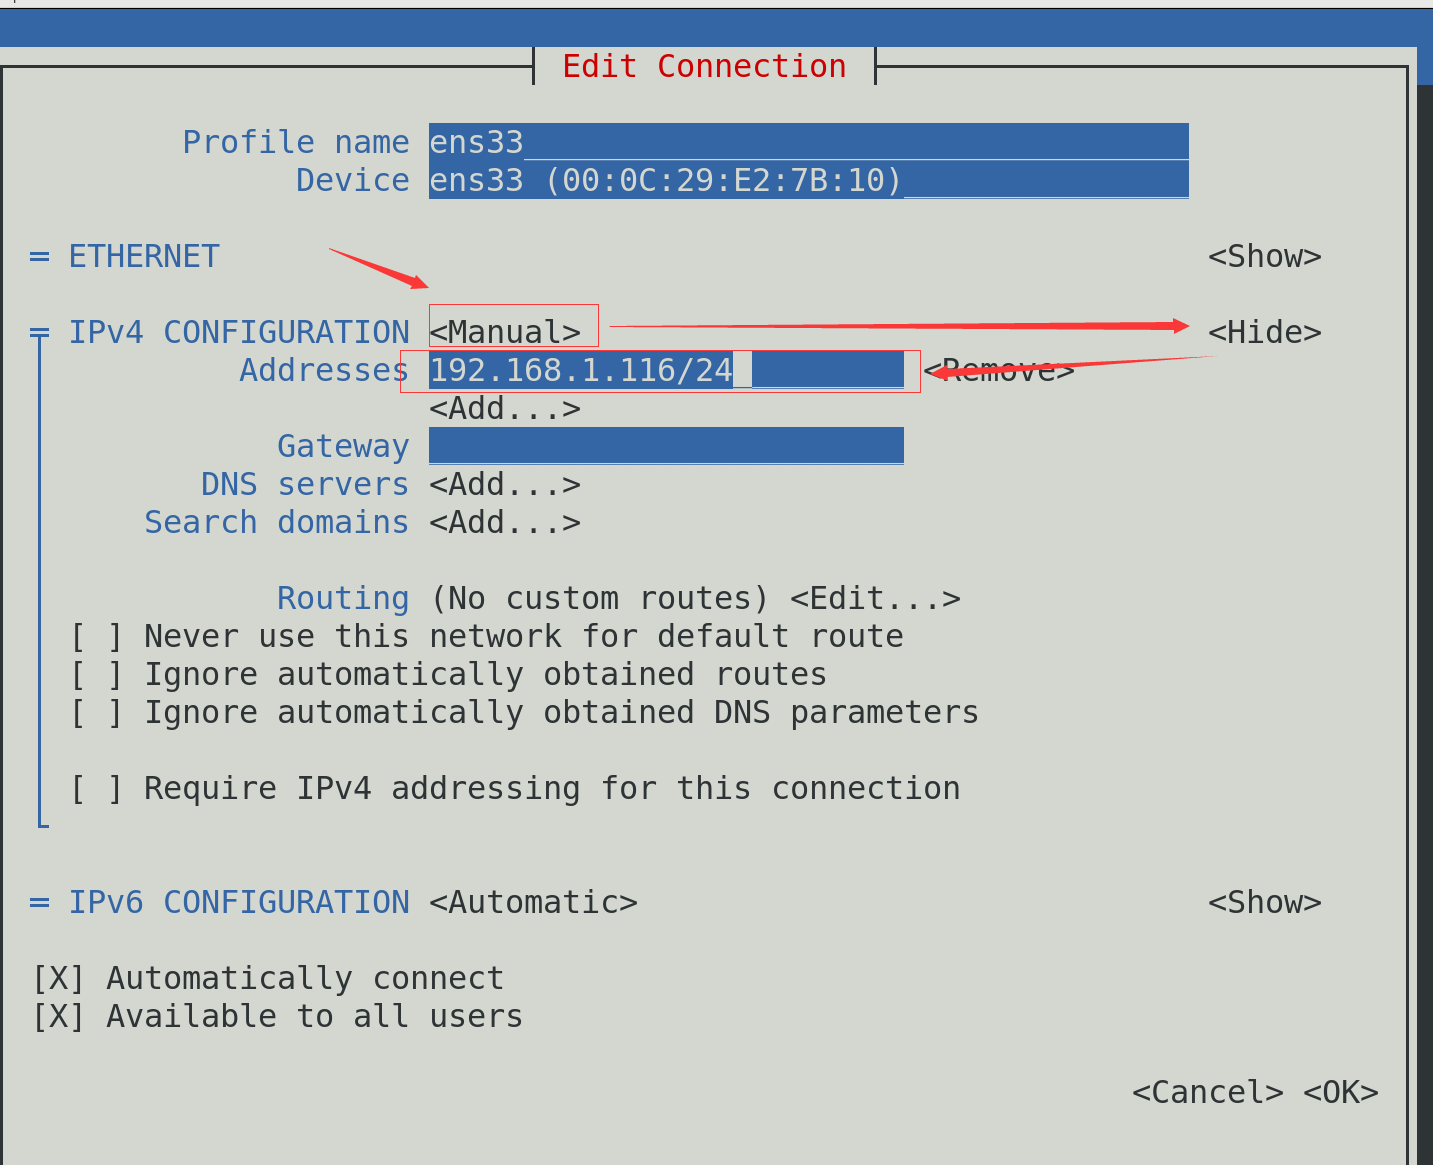Confirm changes with OK
This screenshot has width=1433, height=1165.
[1341, 1092]
